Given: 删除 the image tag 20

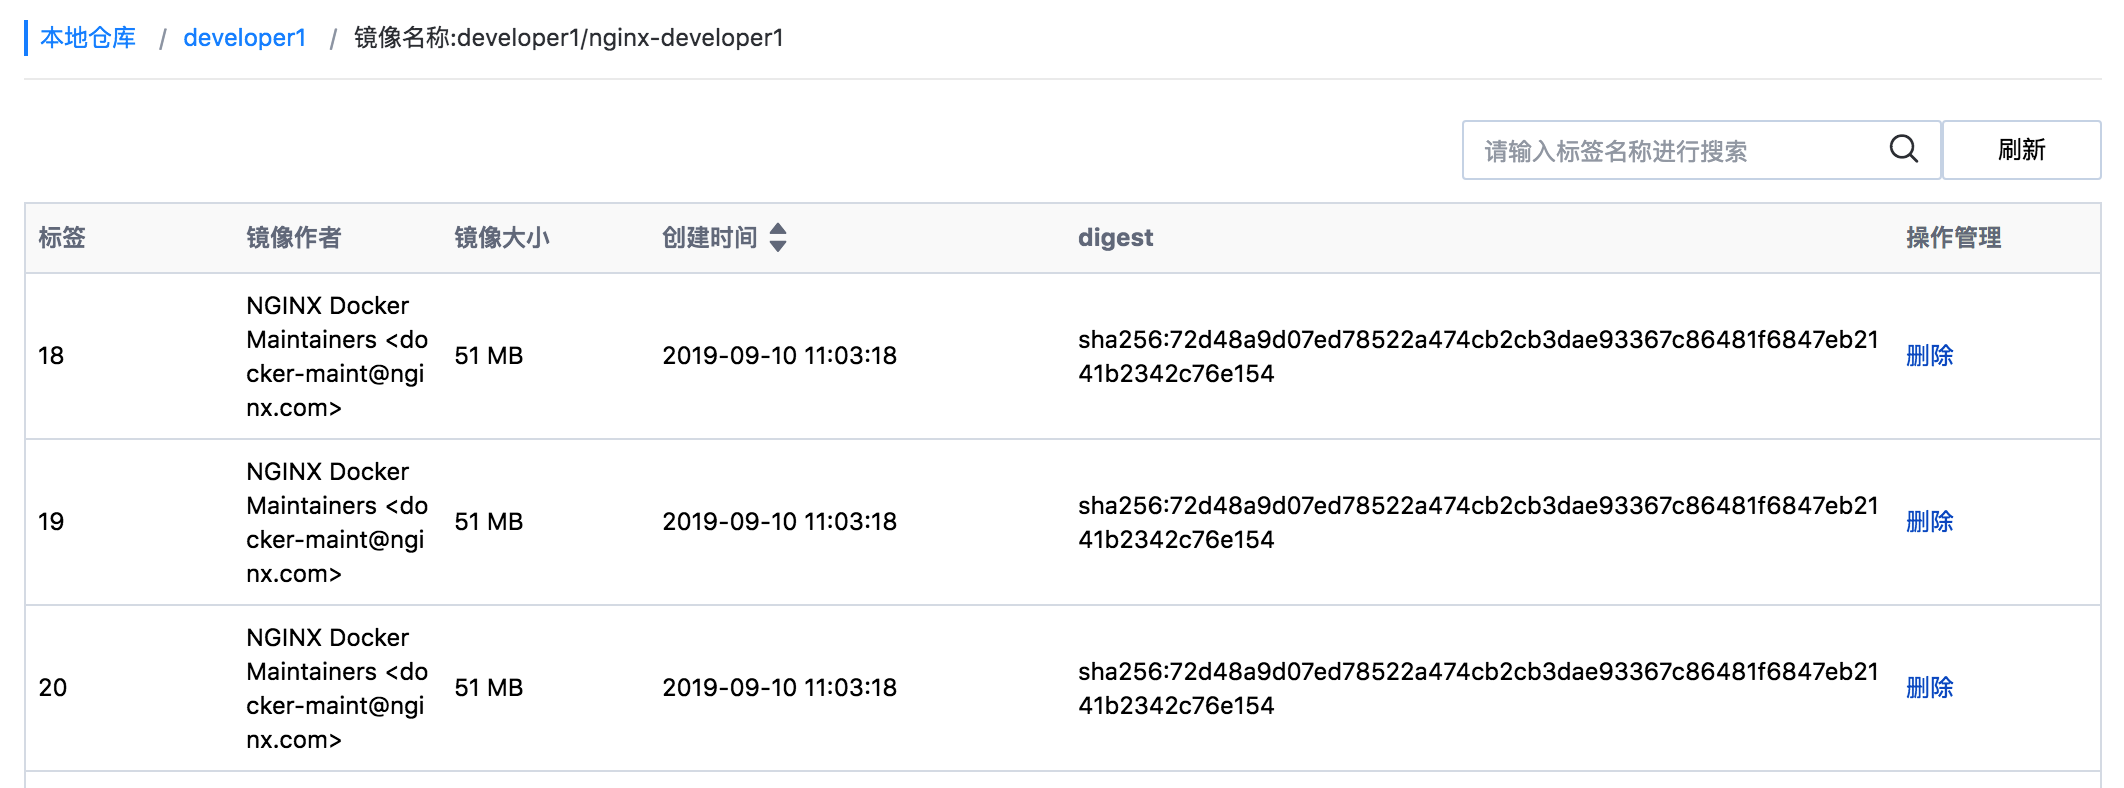Looking at the screenshot, I should pyautogui.click(x=1929, y=687).
